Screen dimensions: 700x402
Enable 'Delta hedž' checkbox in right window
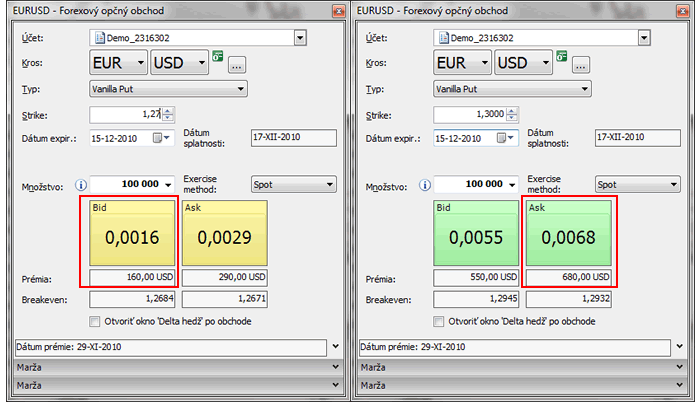439,322
